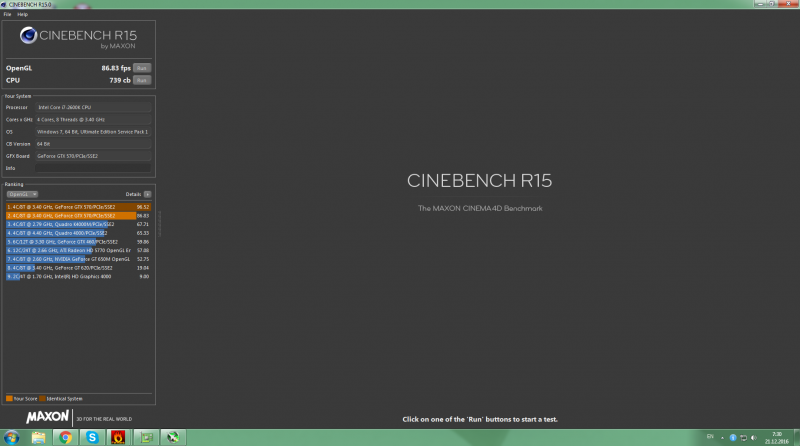Select the Quadro K4000M ranking entry
Screen dimensions: 800x446
tap(77, 224)
